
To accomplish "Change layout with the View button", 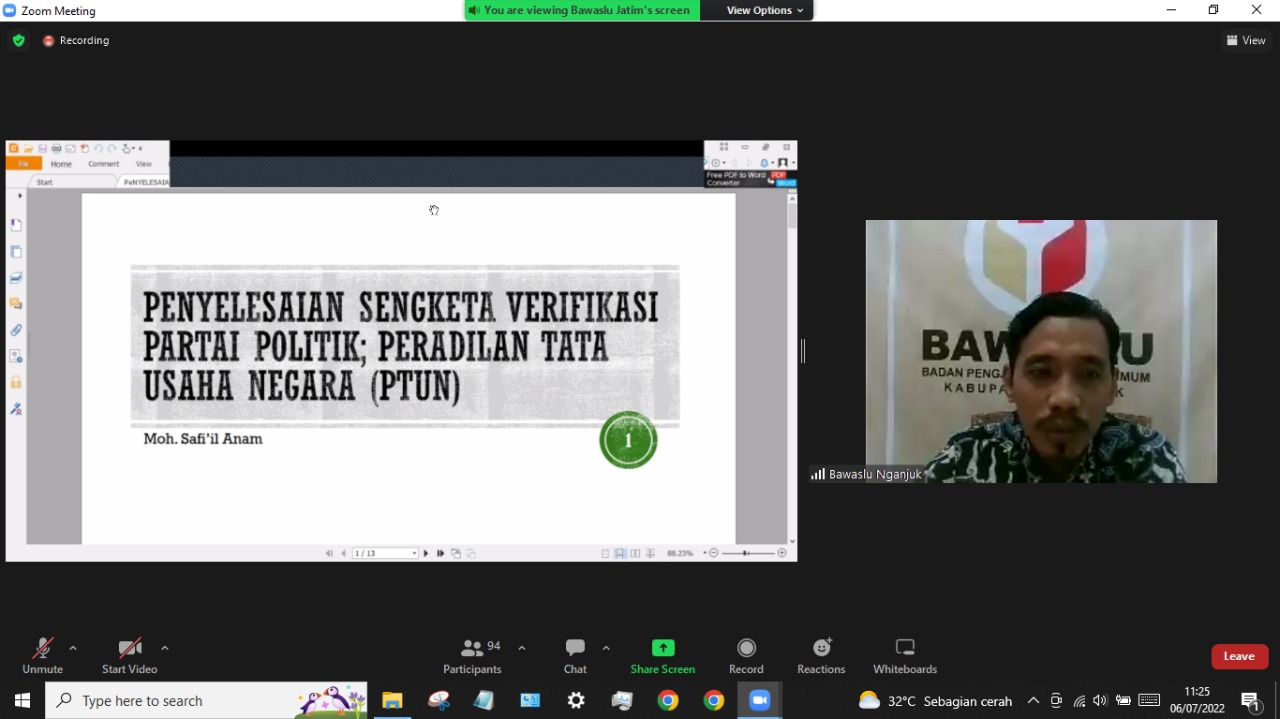I will [x=1246, y=41].
